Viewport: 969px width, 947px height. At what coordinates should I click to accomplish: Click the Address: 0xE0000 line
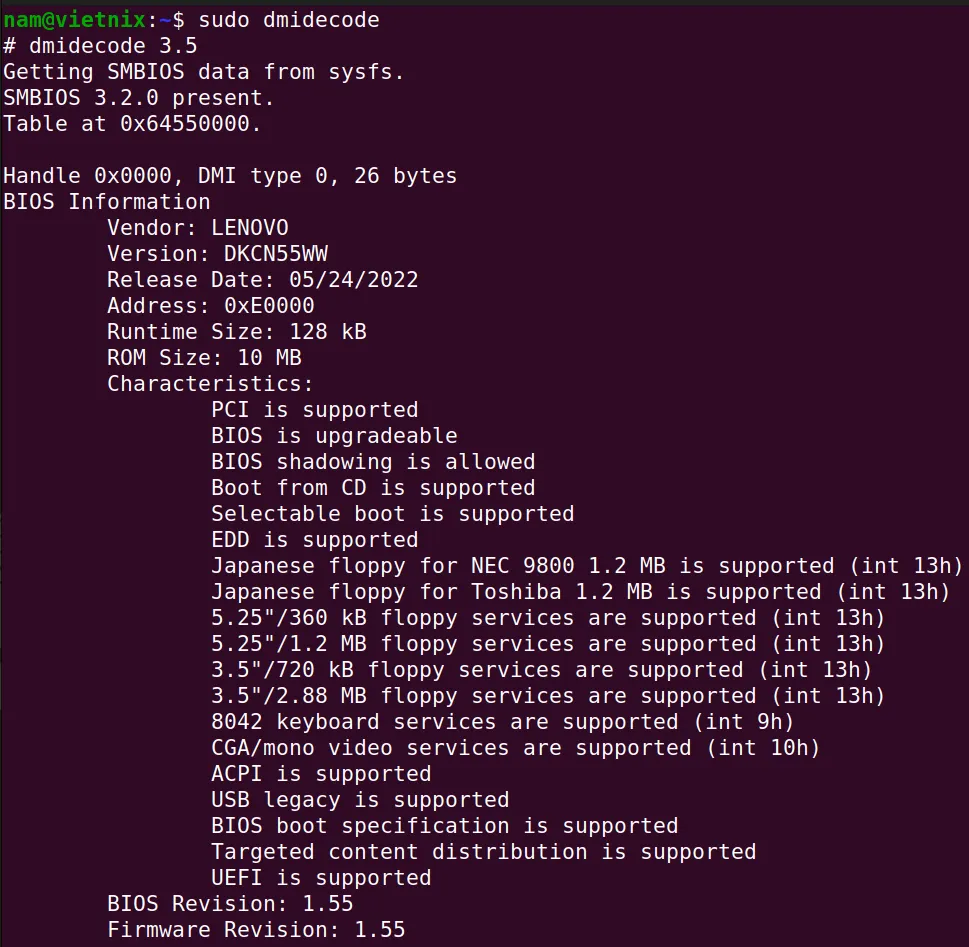[x=211, y=306]
